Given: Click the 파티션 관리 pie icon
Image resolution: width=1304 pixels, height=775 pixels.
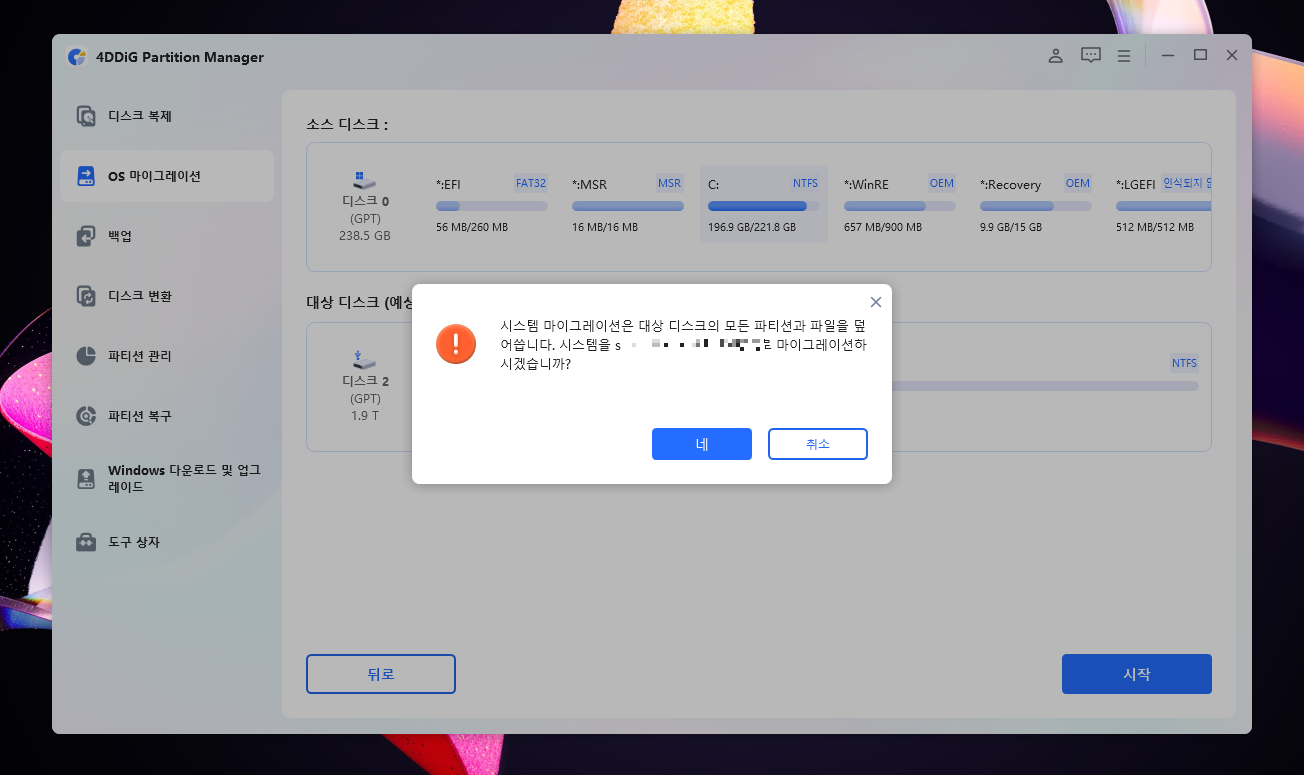Looking at the screenshot, I should pyautogui.click(x=87, y=356).
